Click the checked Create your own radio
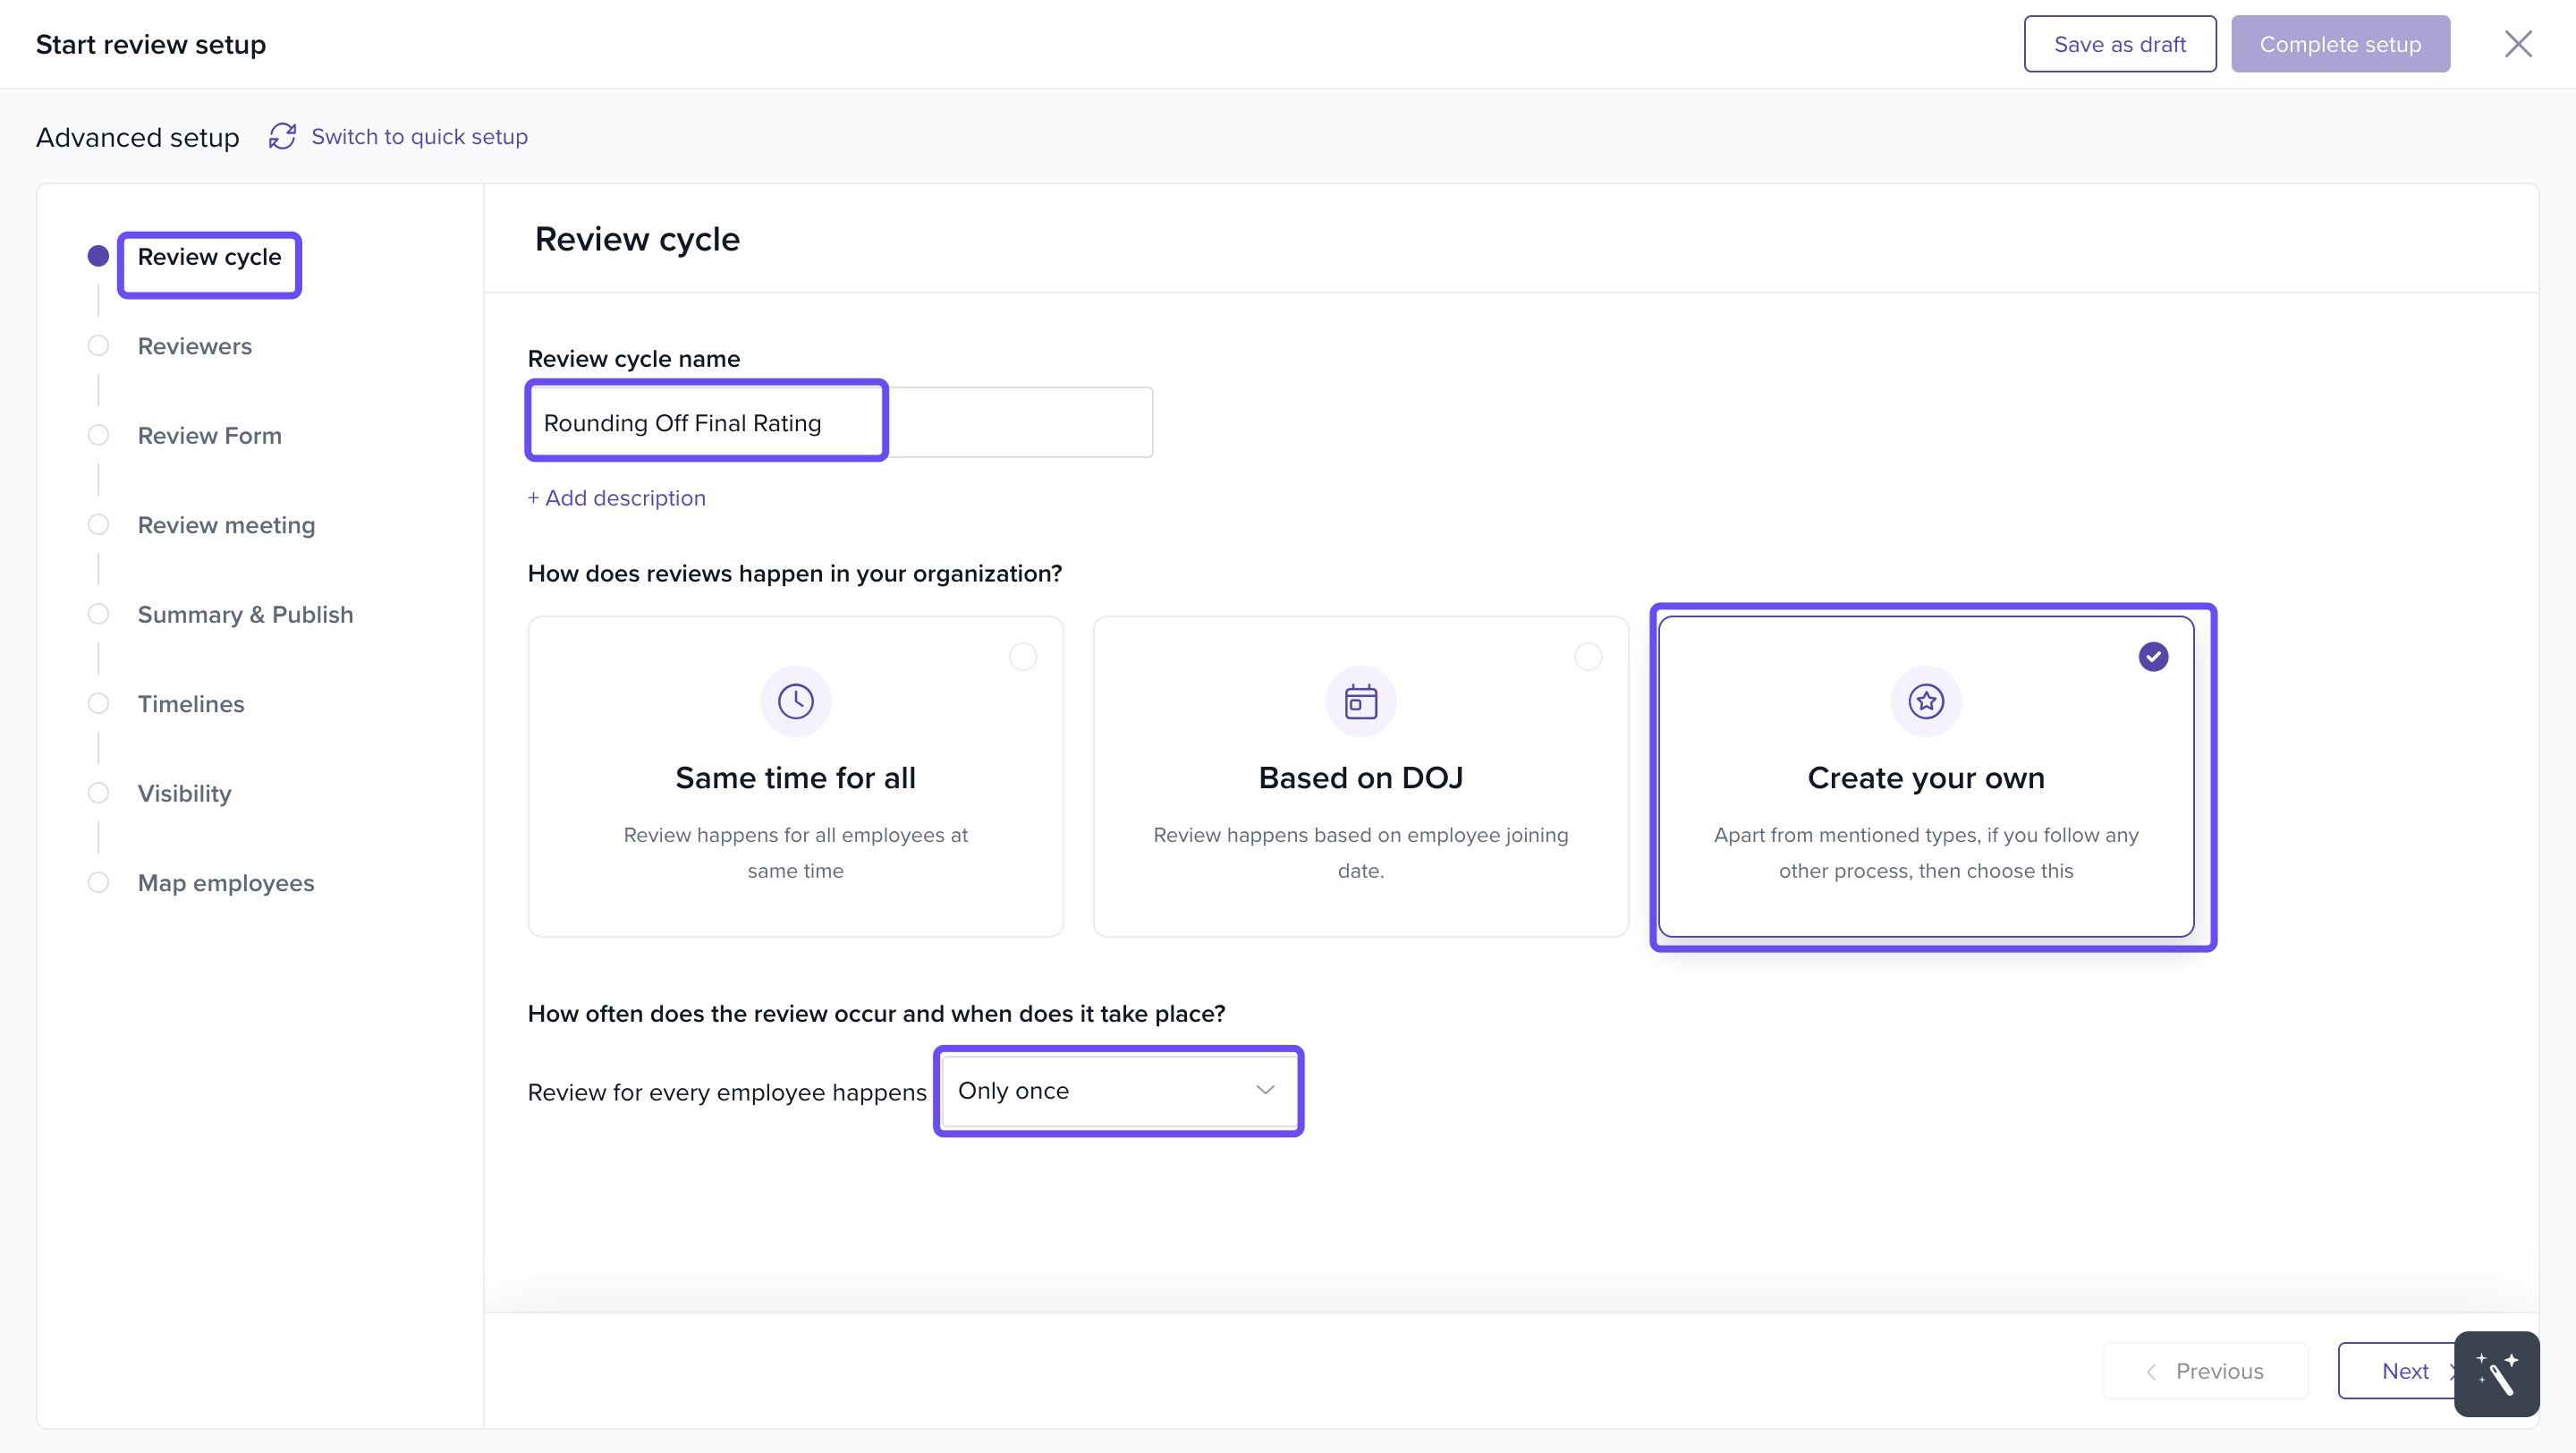The width and height of the screenshot is (2576, 1453). click(2152, 657)
